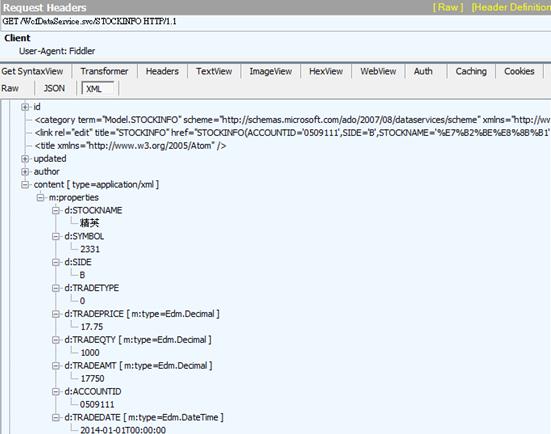
Task: Select the category term element row
Action: click(x=292, y=120)
